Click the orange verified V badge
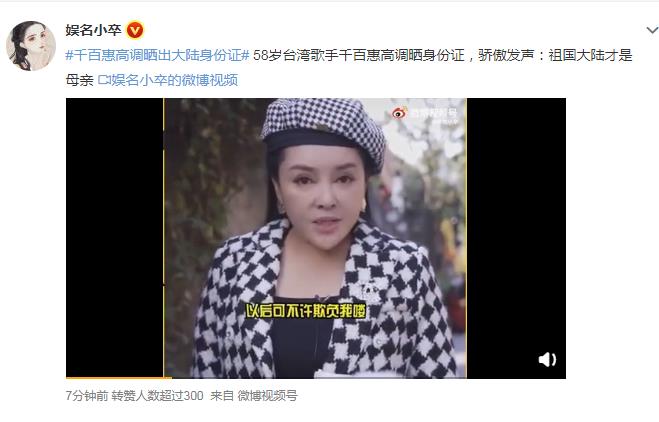The width and height of the screenshot is (659, 422). [135, 30]
